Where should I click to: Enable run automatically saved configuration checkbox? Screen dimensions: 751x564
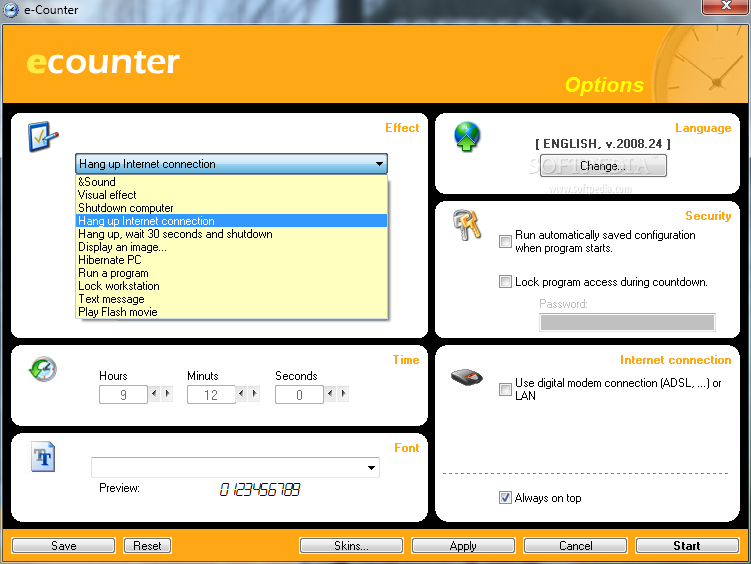505,241
